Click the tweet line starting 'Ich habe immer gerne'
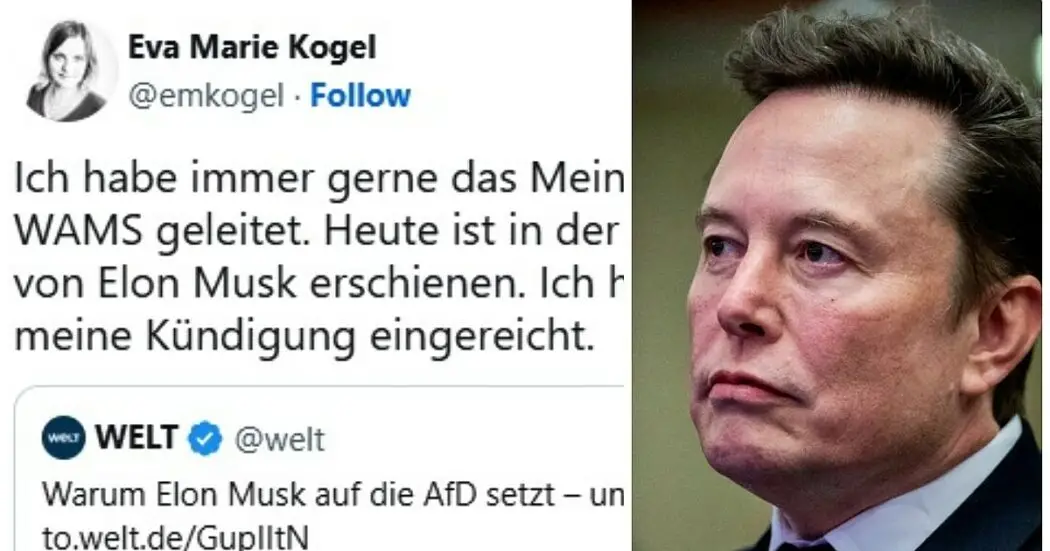Image resolution: width=1050 pixels, height=551 pixels. [x=319, y=179]
